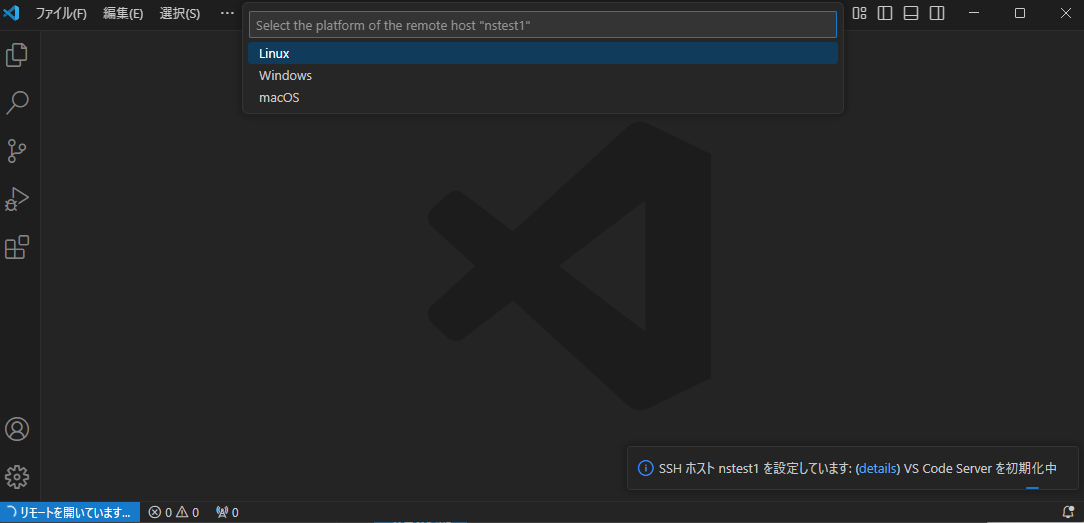Click the info icon in SSH notification

tap(645, 468)
